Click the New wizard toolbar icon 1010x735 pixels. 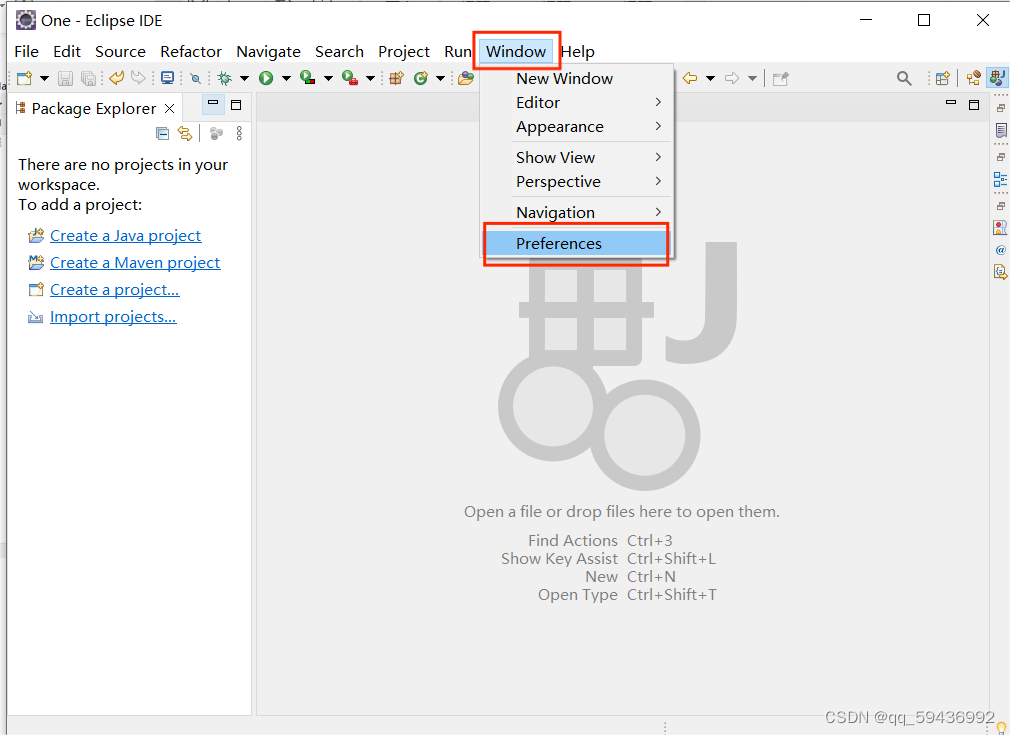(x=24, y=79)
